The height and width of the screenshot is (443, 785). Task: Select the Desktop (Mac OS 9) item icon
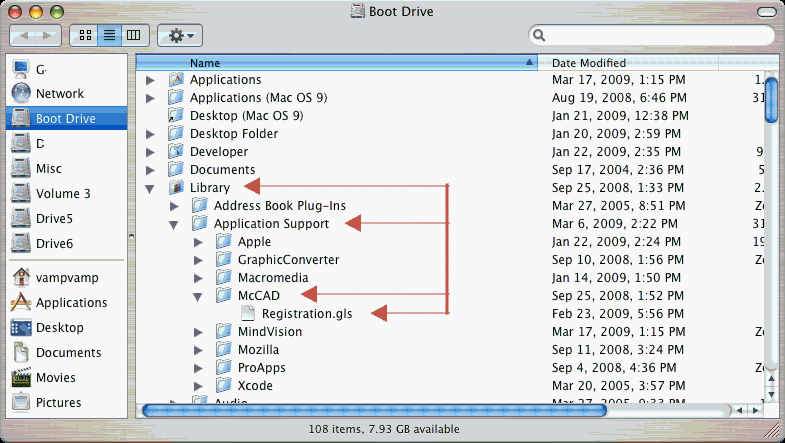click(176, 115)
